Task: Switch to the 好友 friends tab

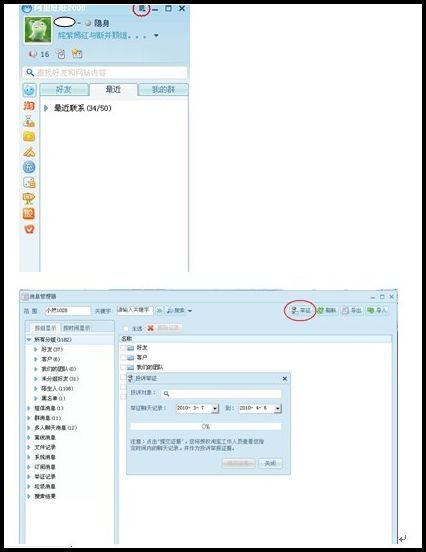Action: pos(64,89)
